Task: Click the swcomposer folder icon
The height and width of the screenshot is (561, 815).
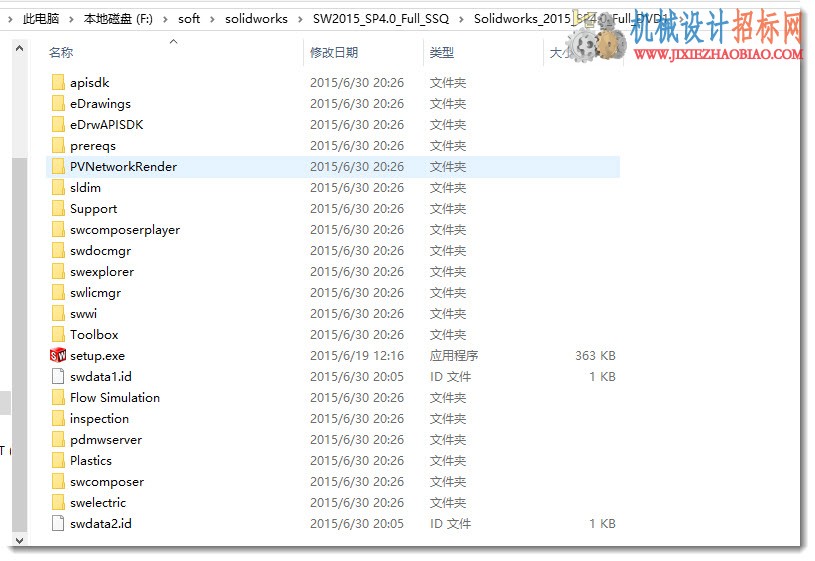Action: 58,481
